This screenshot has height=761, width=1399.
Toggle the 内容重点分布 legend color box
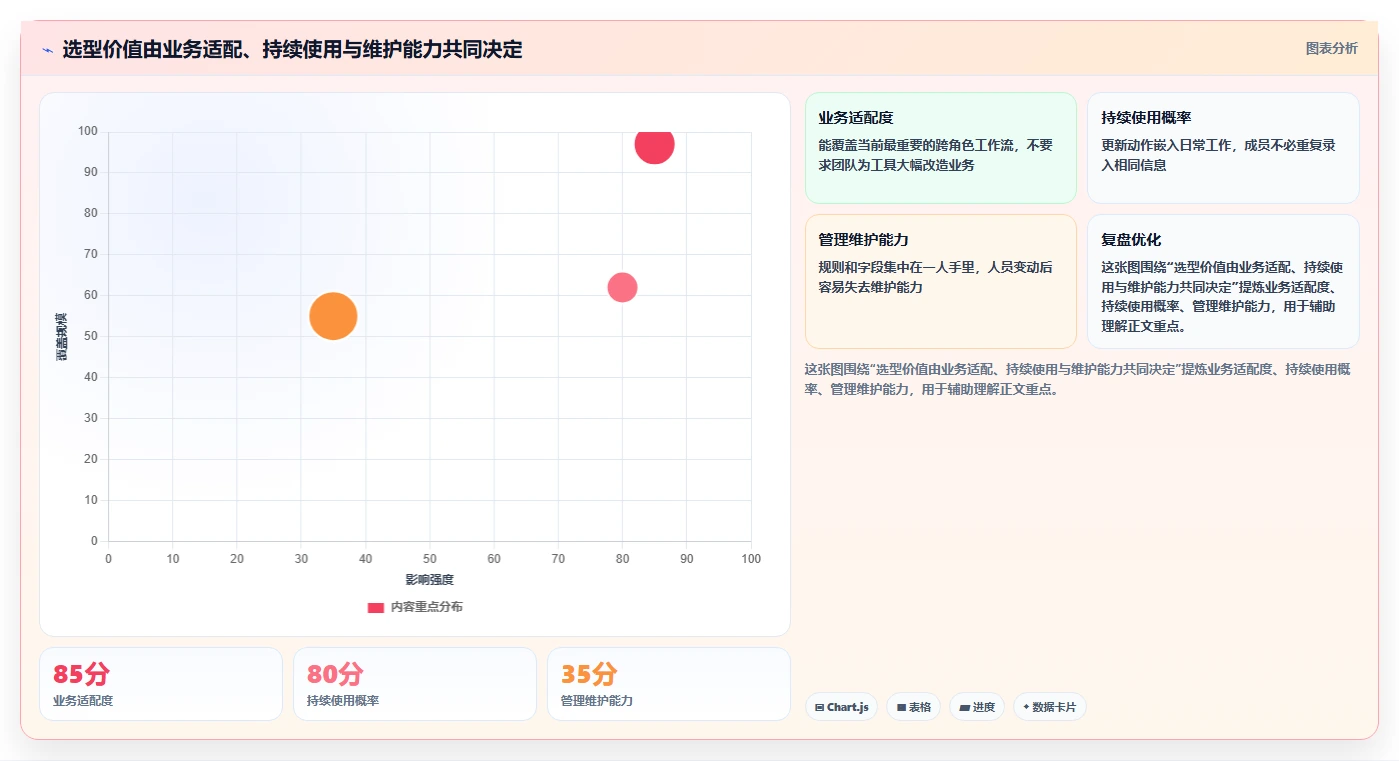[376, 607]
